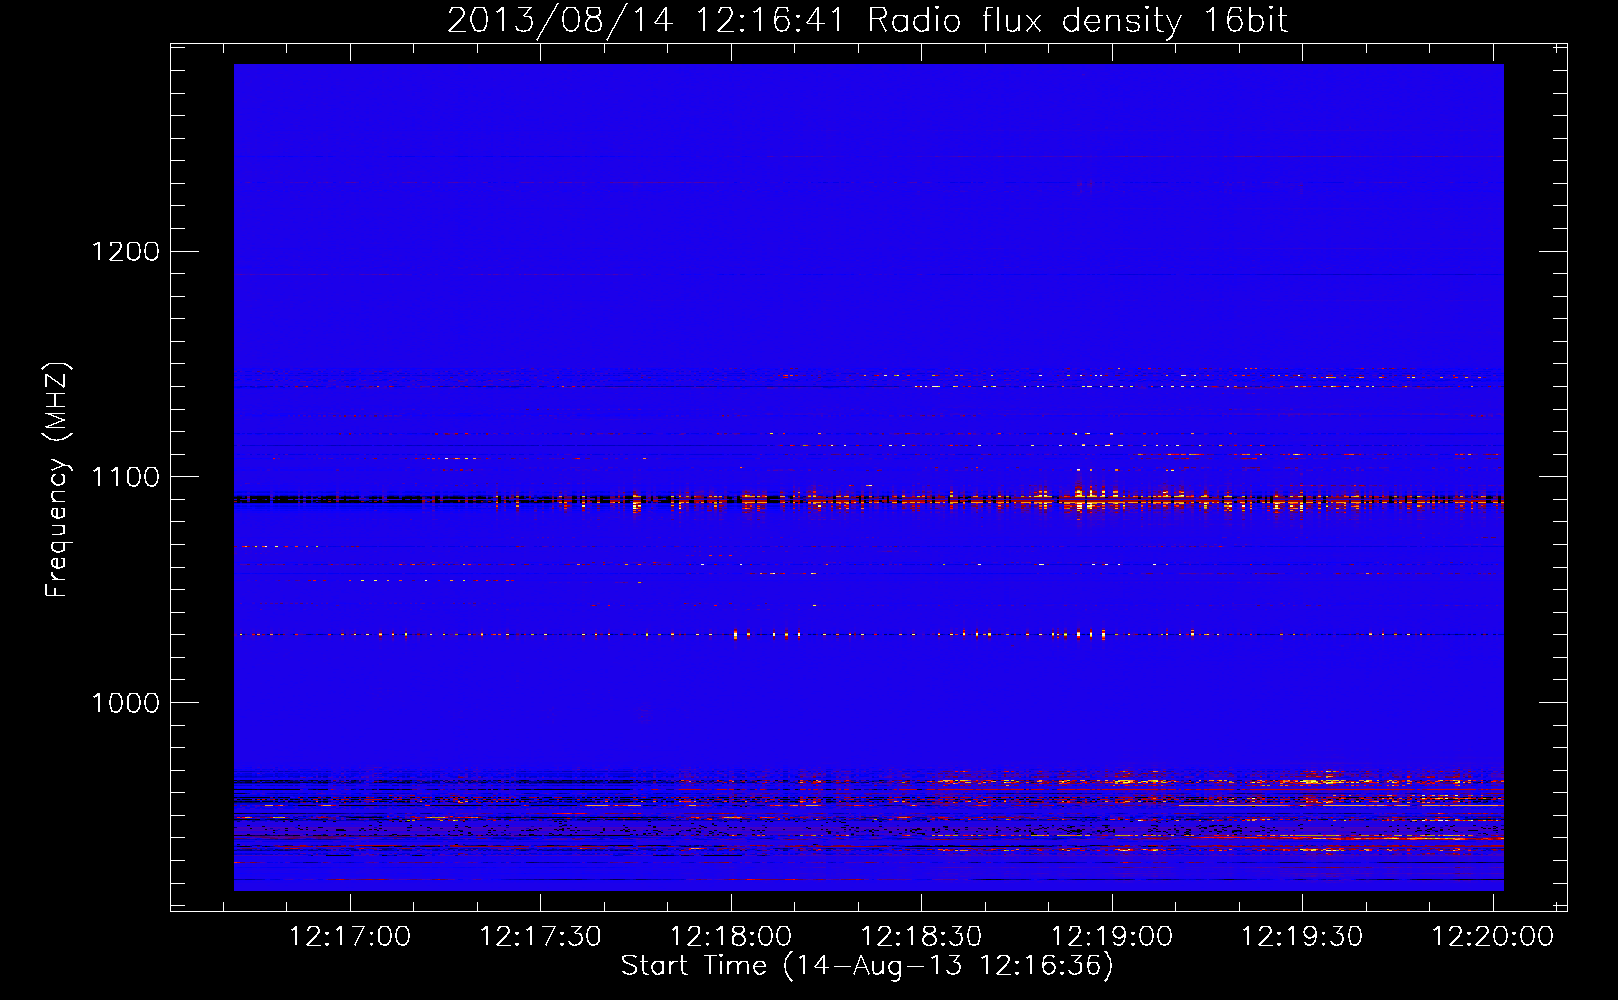Select the 1200 frequency tick label
Image resolution: width=1618 pixels, height=1000 pixels.
(x=125, y=251)
